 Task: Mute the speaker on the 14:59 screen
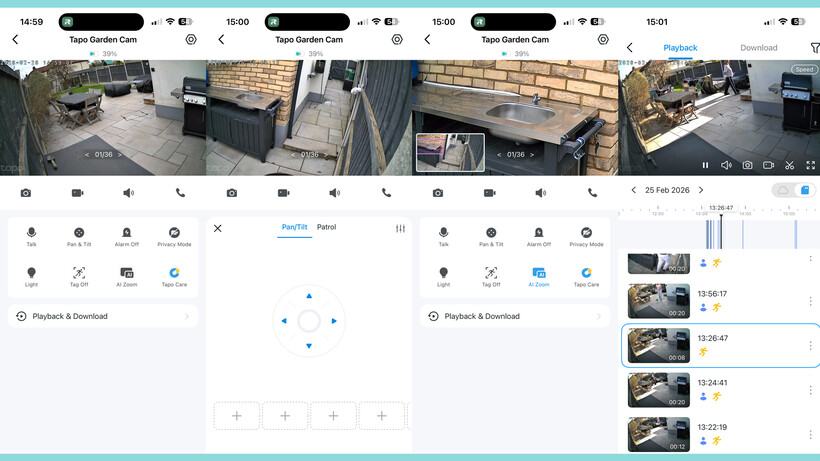[x=129, y=193]
